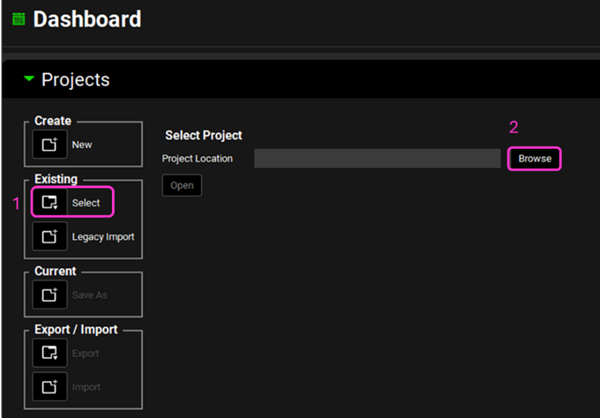Image resolution: width=600 pixels, height=418 pixels.
Task: Click the green Dashboard grid icon
Action: (18, 19)
